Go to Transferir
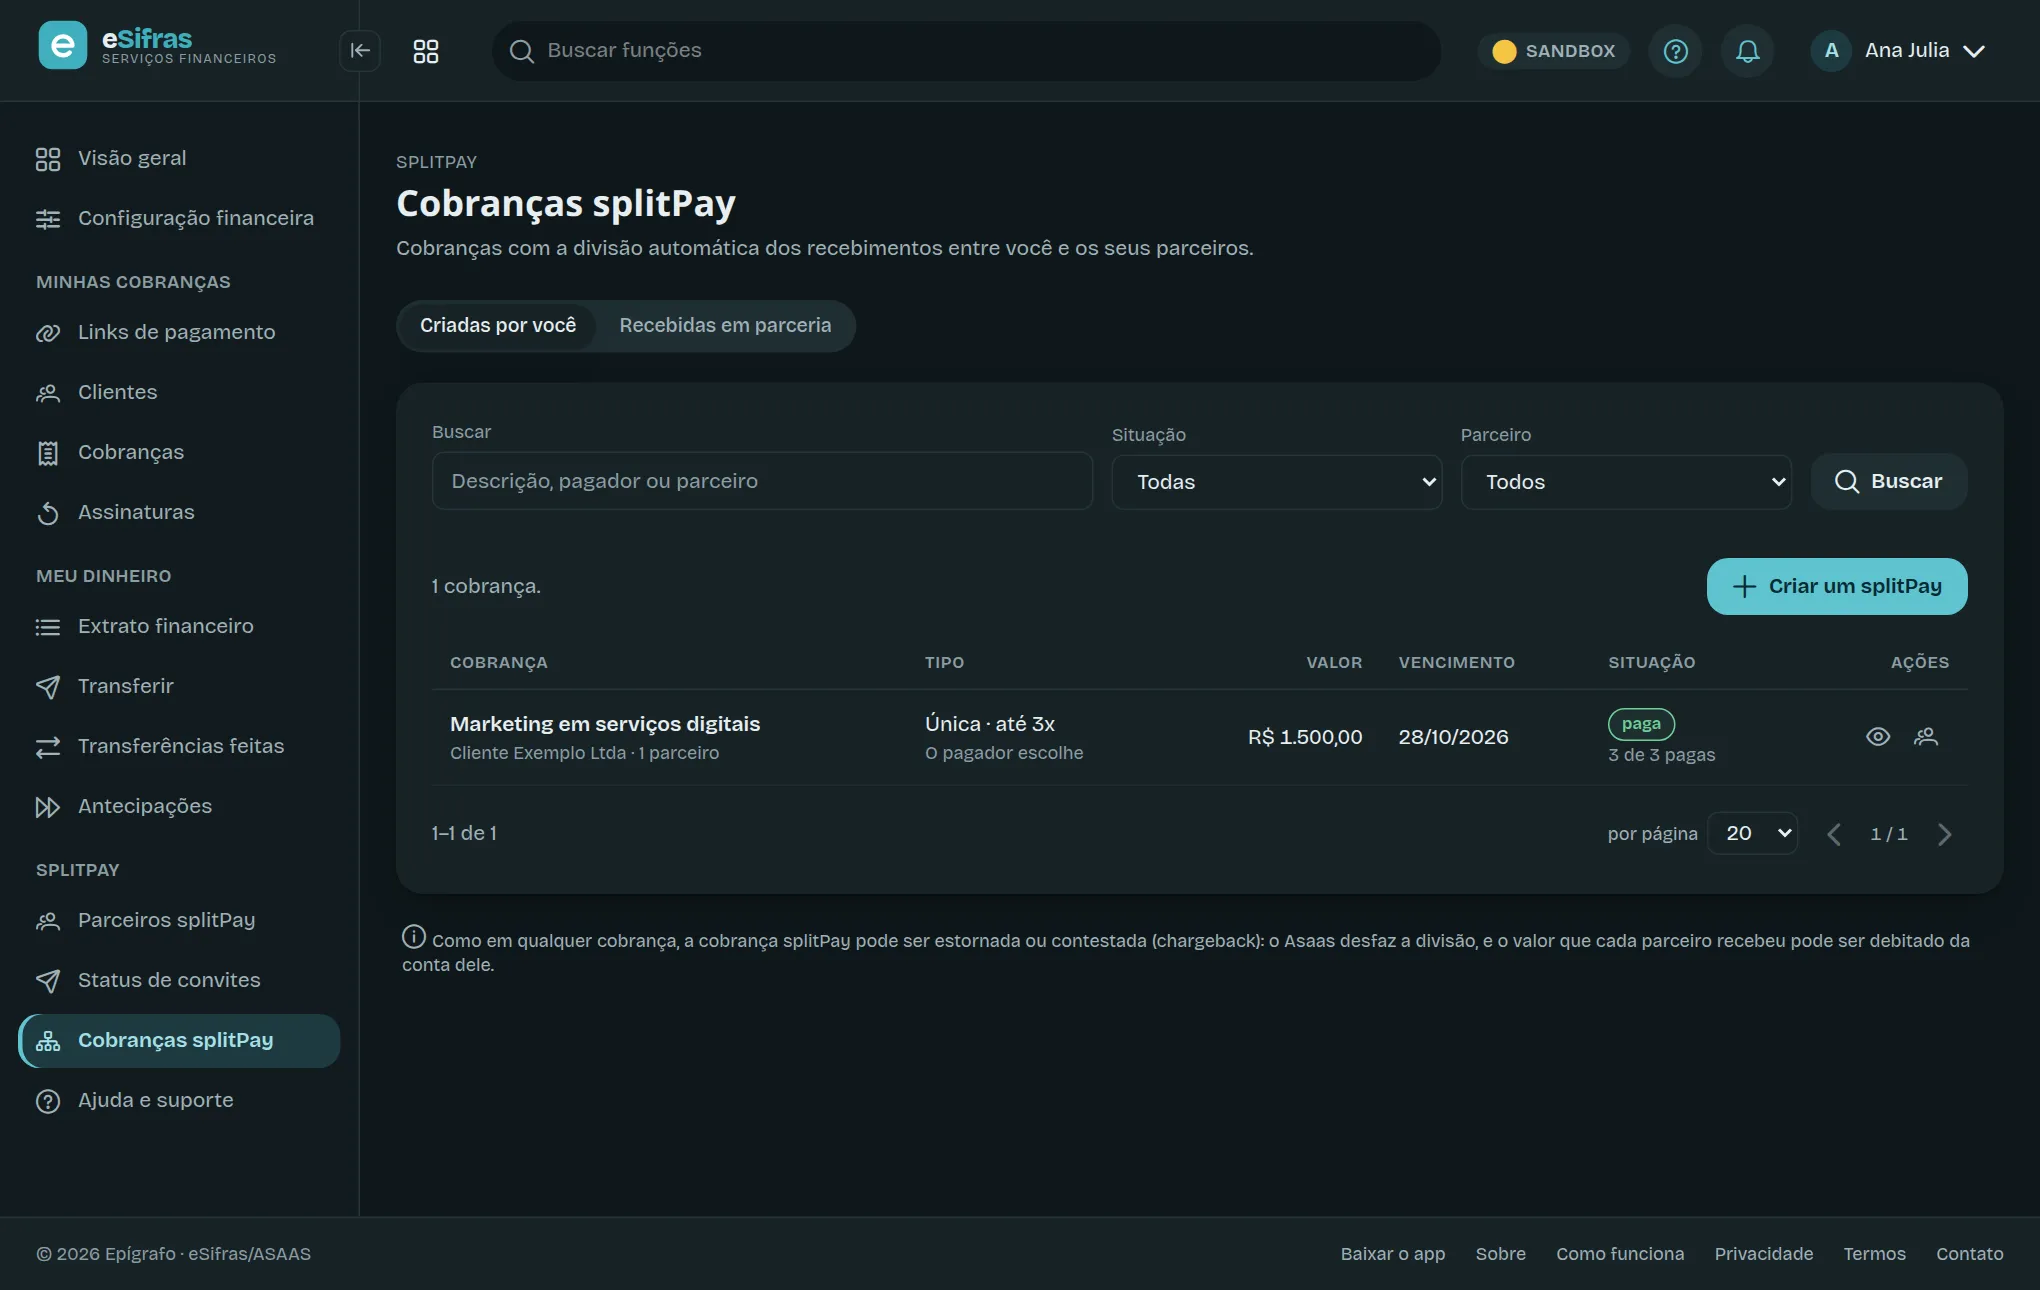 click(x=180, y=686)
